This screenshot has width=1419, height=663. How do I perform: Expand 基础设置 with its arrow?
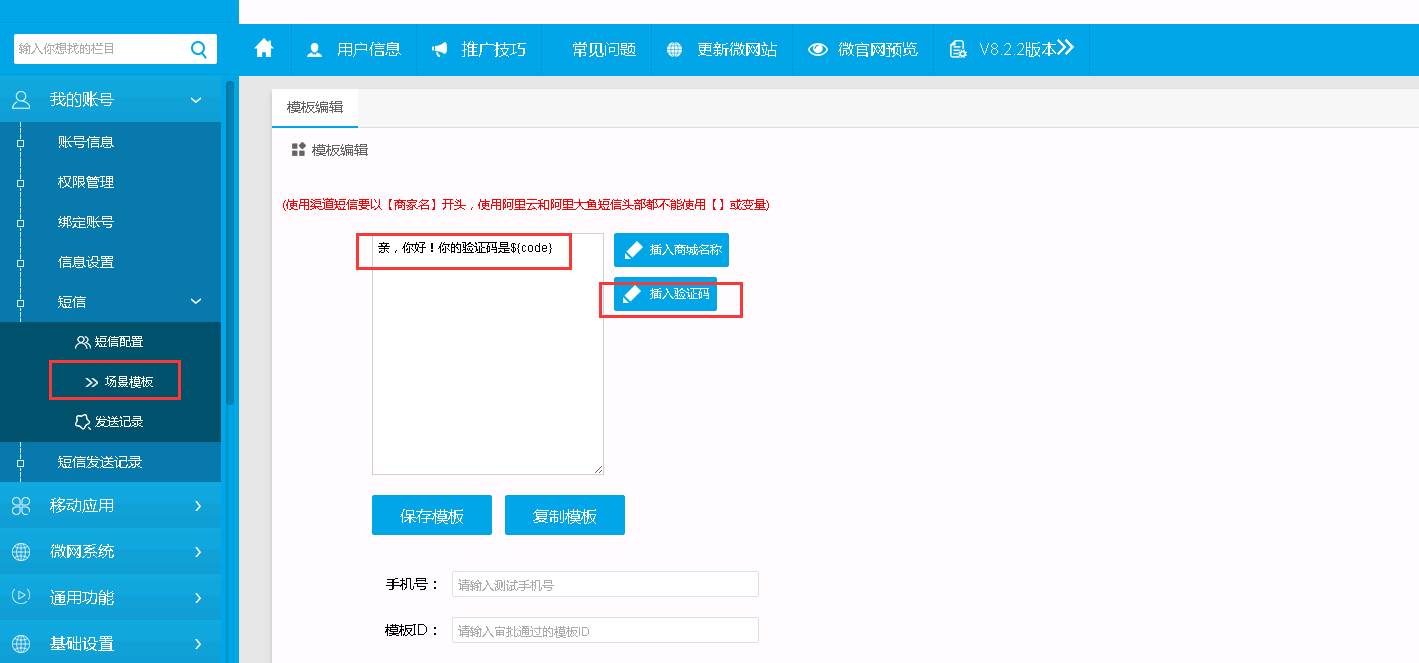coord(198,643)
